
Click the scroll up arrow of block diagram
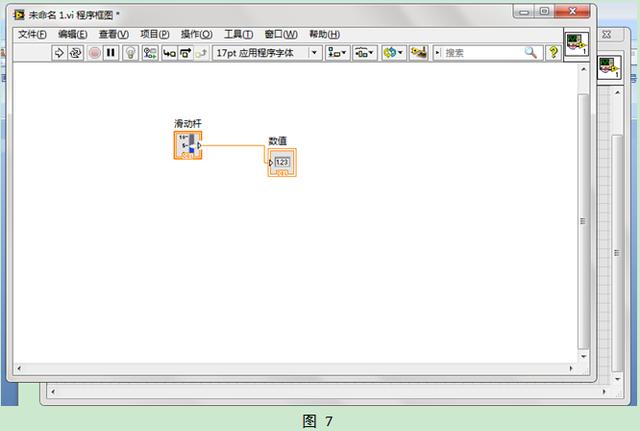pos(583,69)
